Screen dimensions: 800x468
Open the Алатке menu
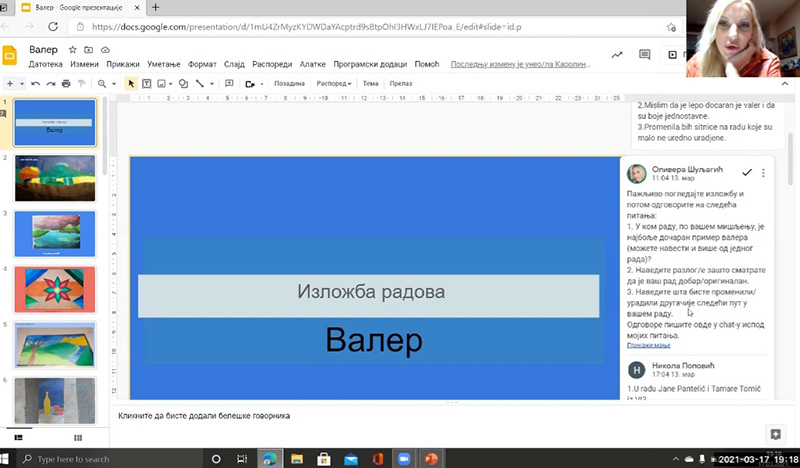[312, 64]
